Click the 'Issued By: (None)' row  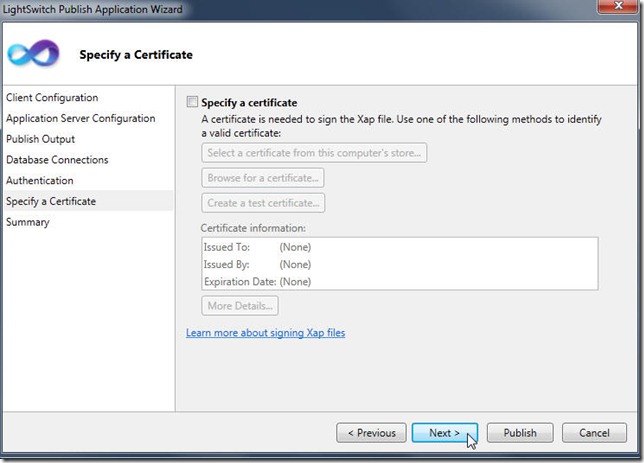(x=258, y=264)
